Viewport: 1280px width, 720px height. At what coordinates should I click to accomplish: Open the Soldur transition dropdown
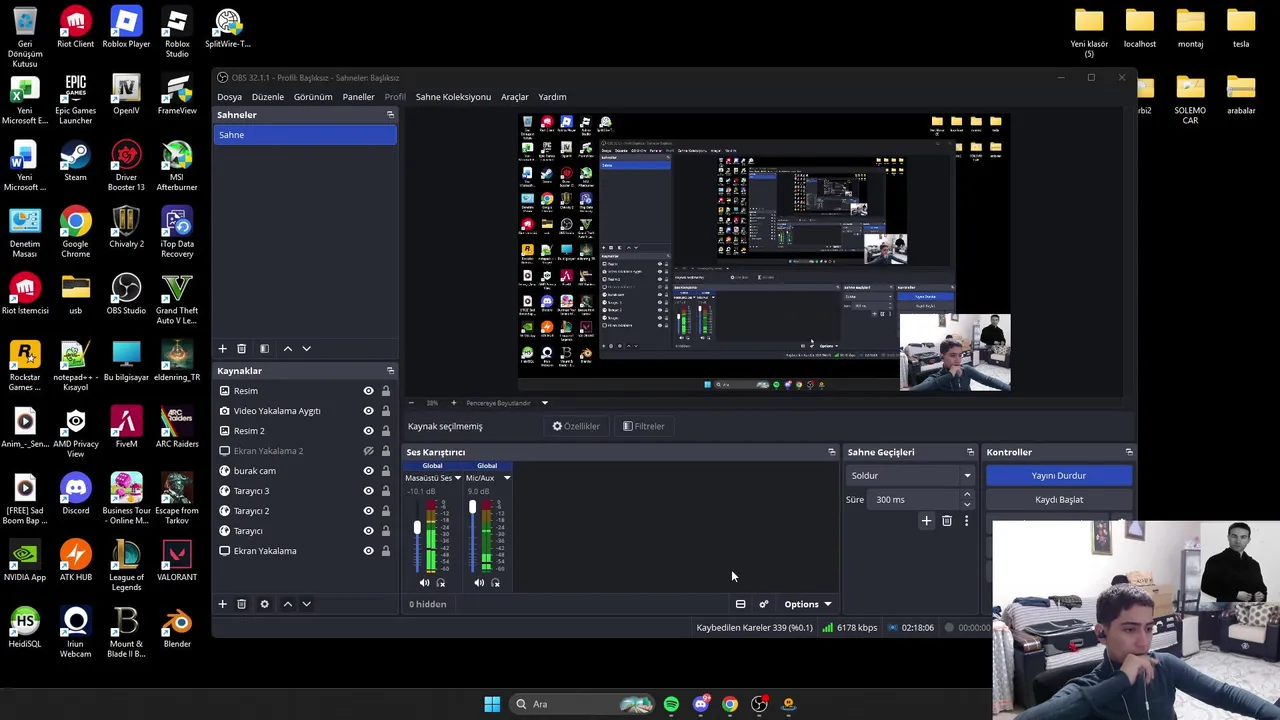tap(910, 476)
